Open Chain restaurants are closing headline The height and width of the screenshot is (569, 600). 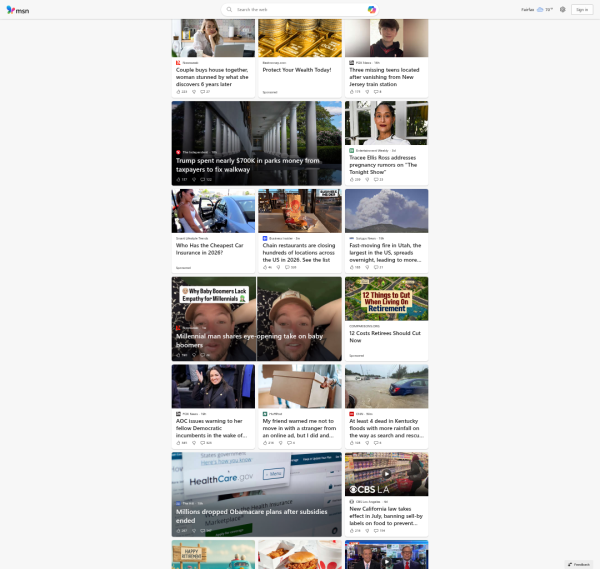(299, 253)
